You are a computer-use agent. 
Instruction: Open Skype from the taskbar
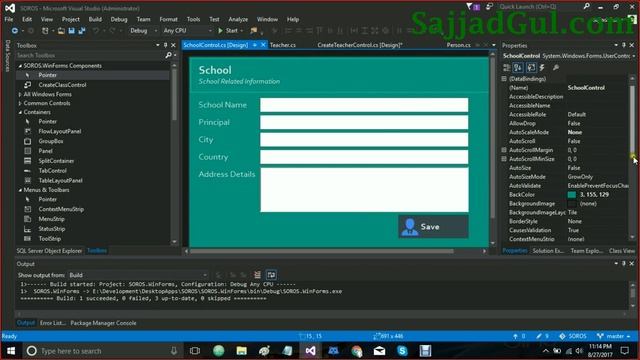coord(402,351)
